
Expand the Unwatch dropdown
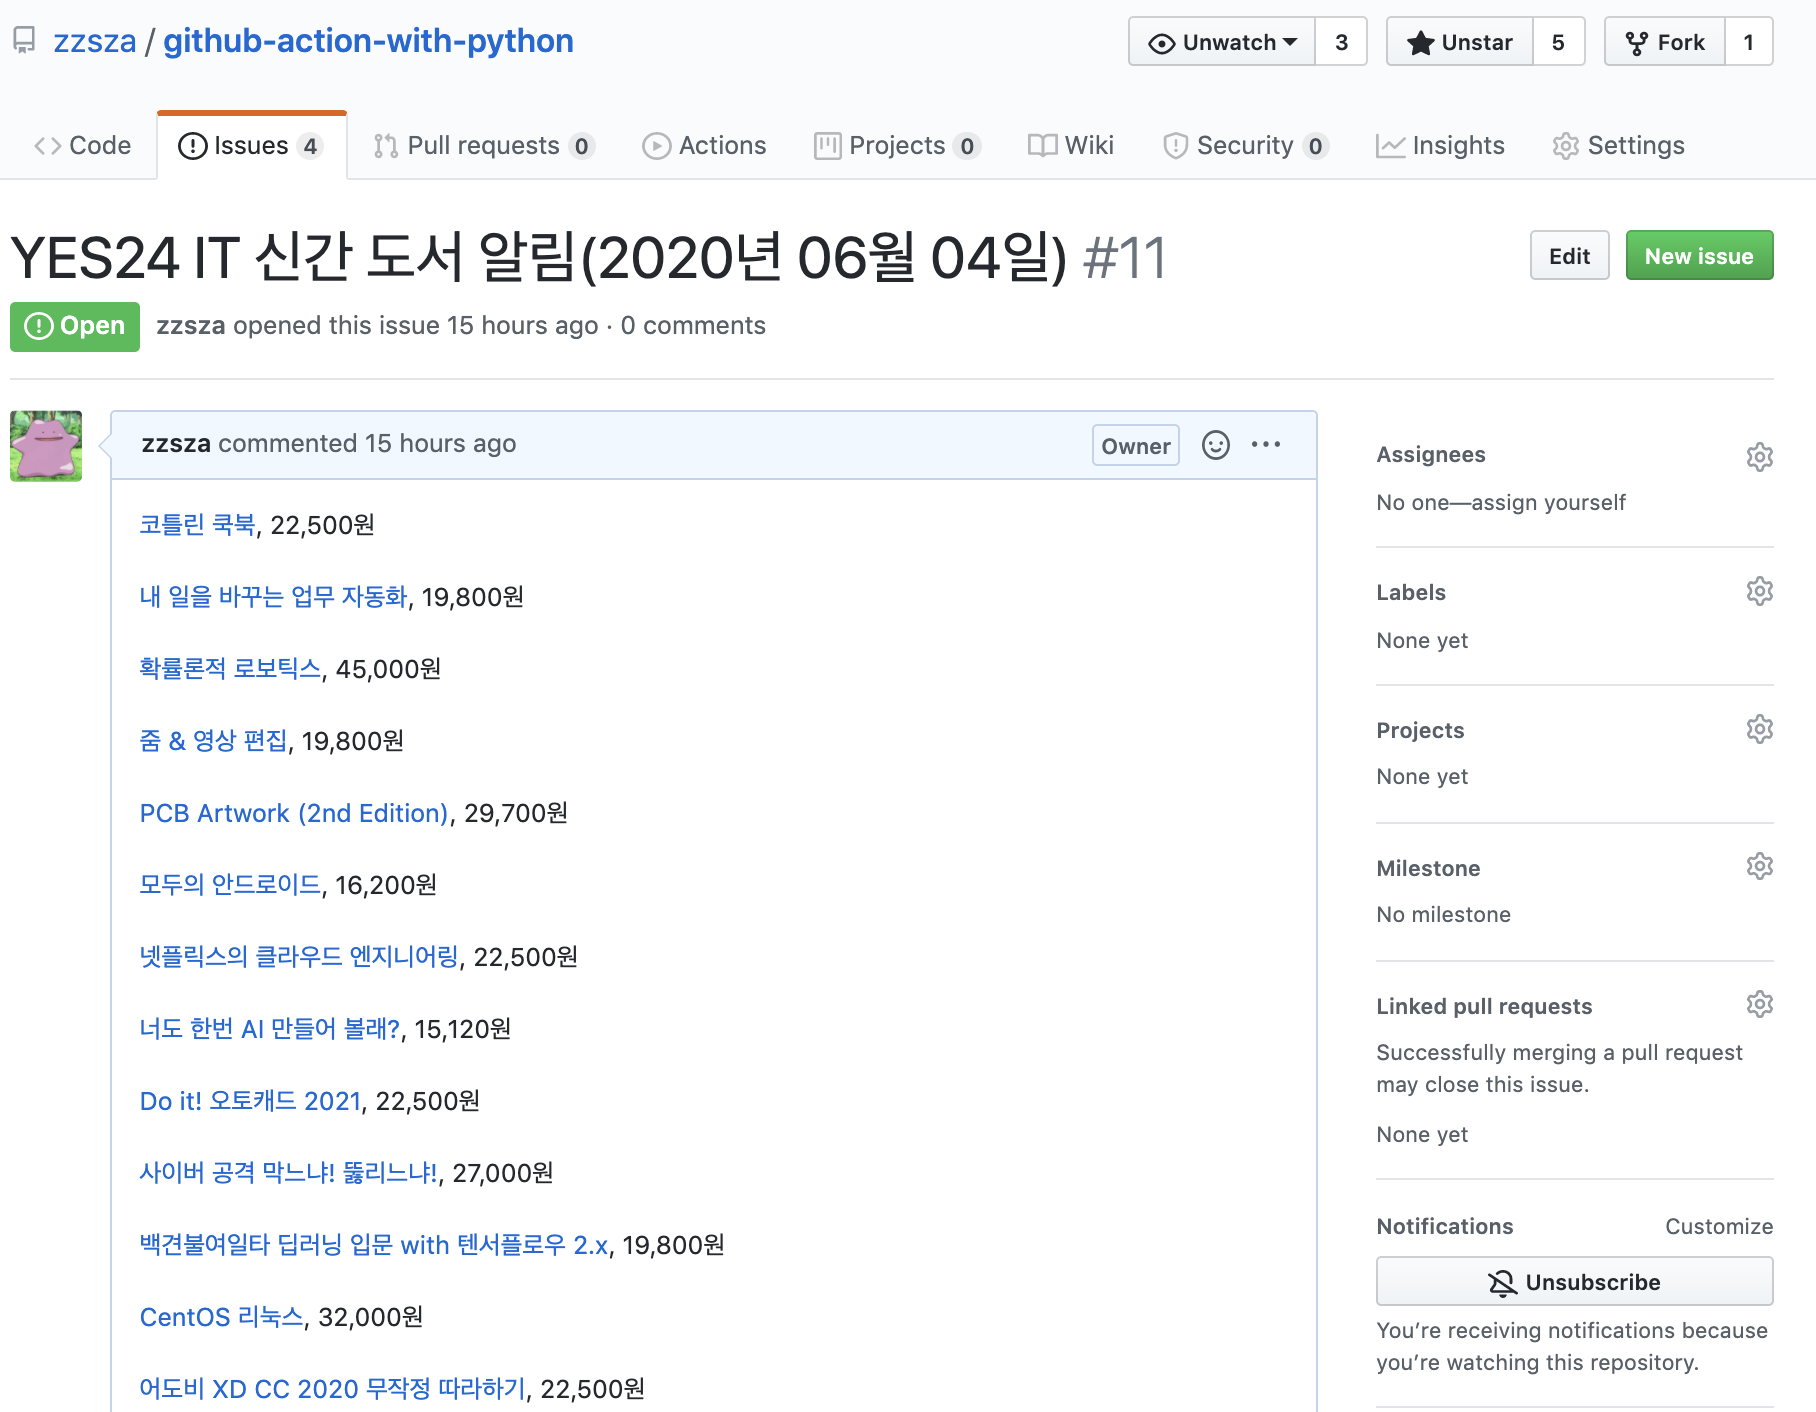coord(1222,42)
